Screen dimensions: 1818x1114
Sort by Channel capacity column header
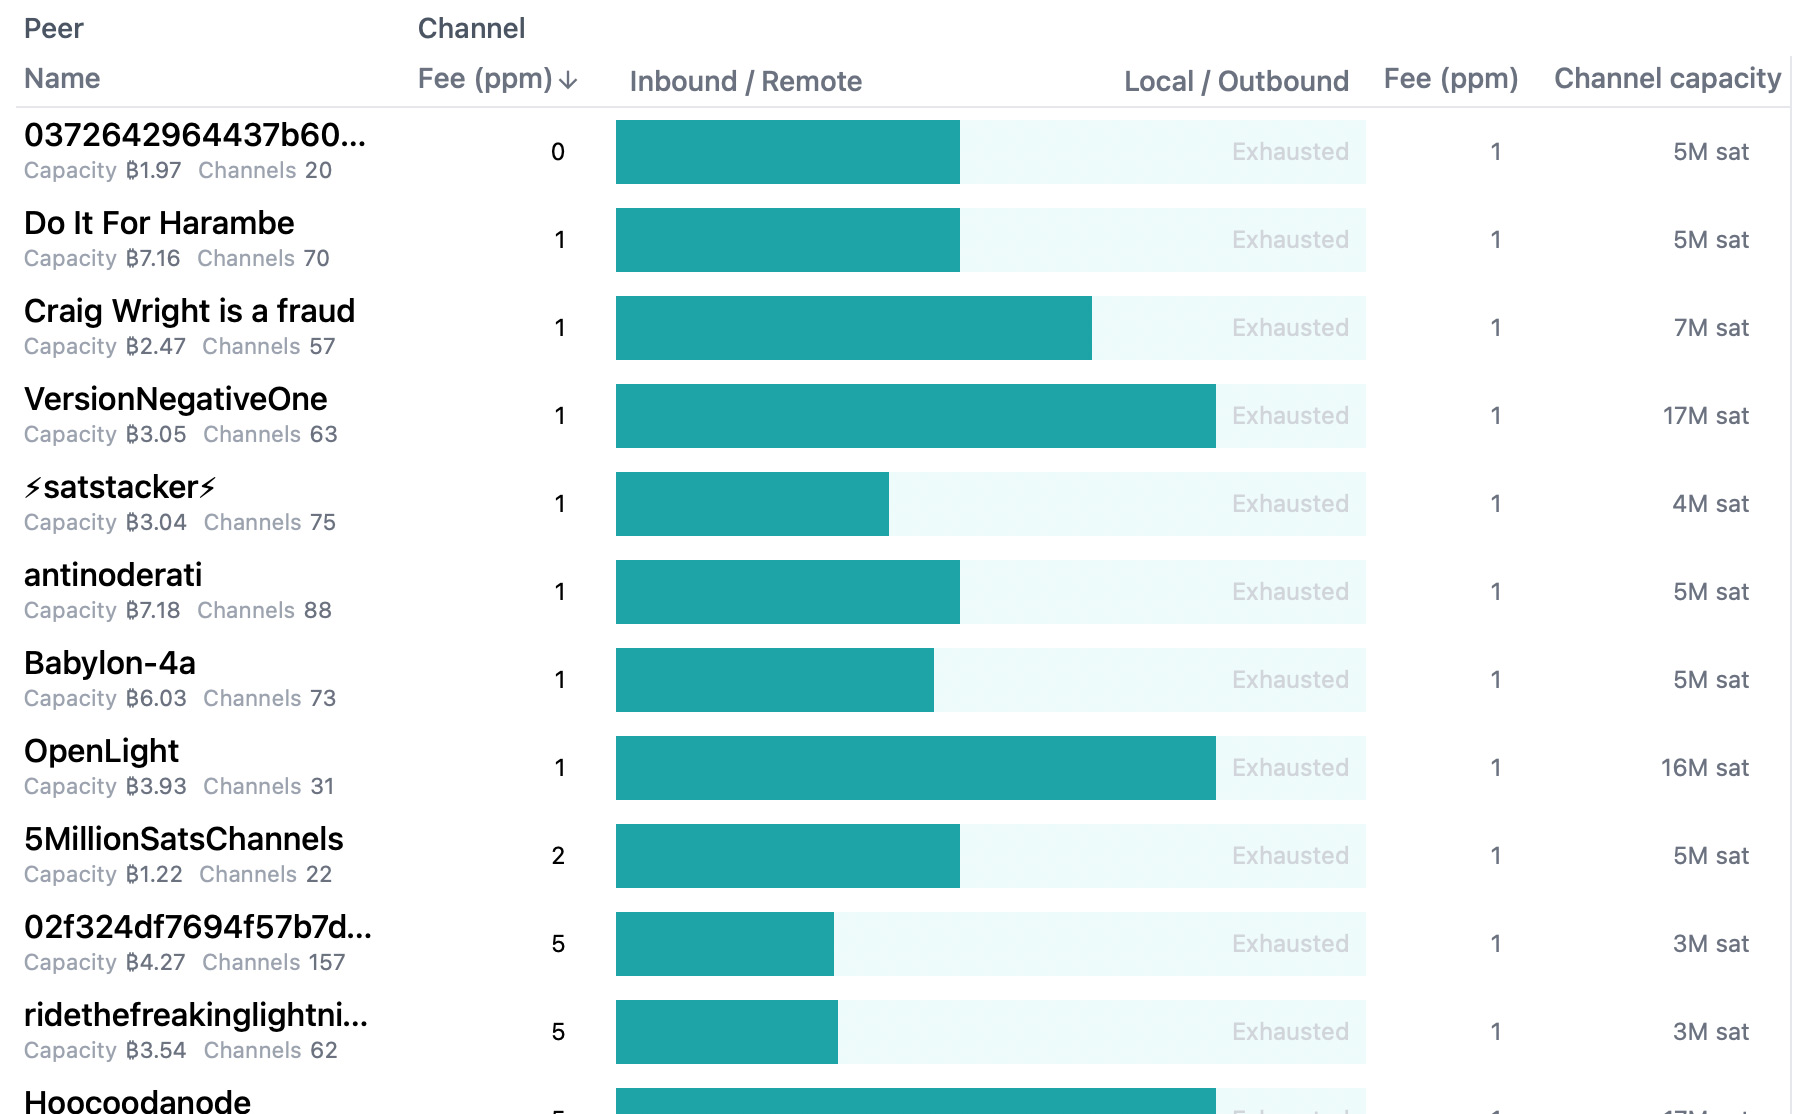(x=1667, y=78)
